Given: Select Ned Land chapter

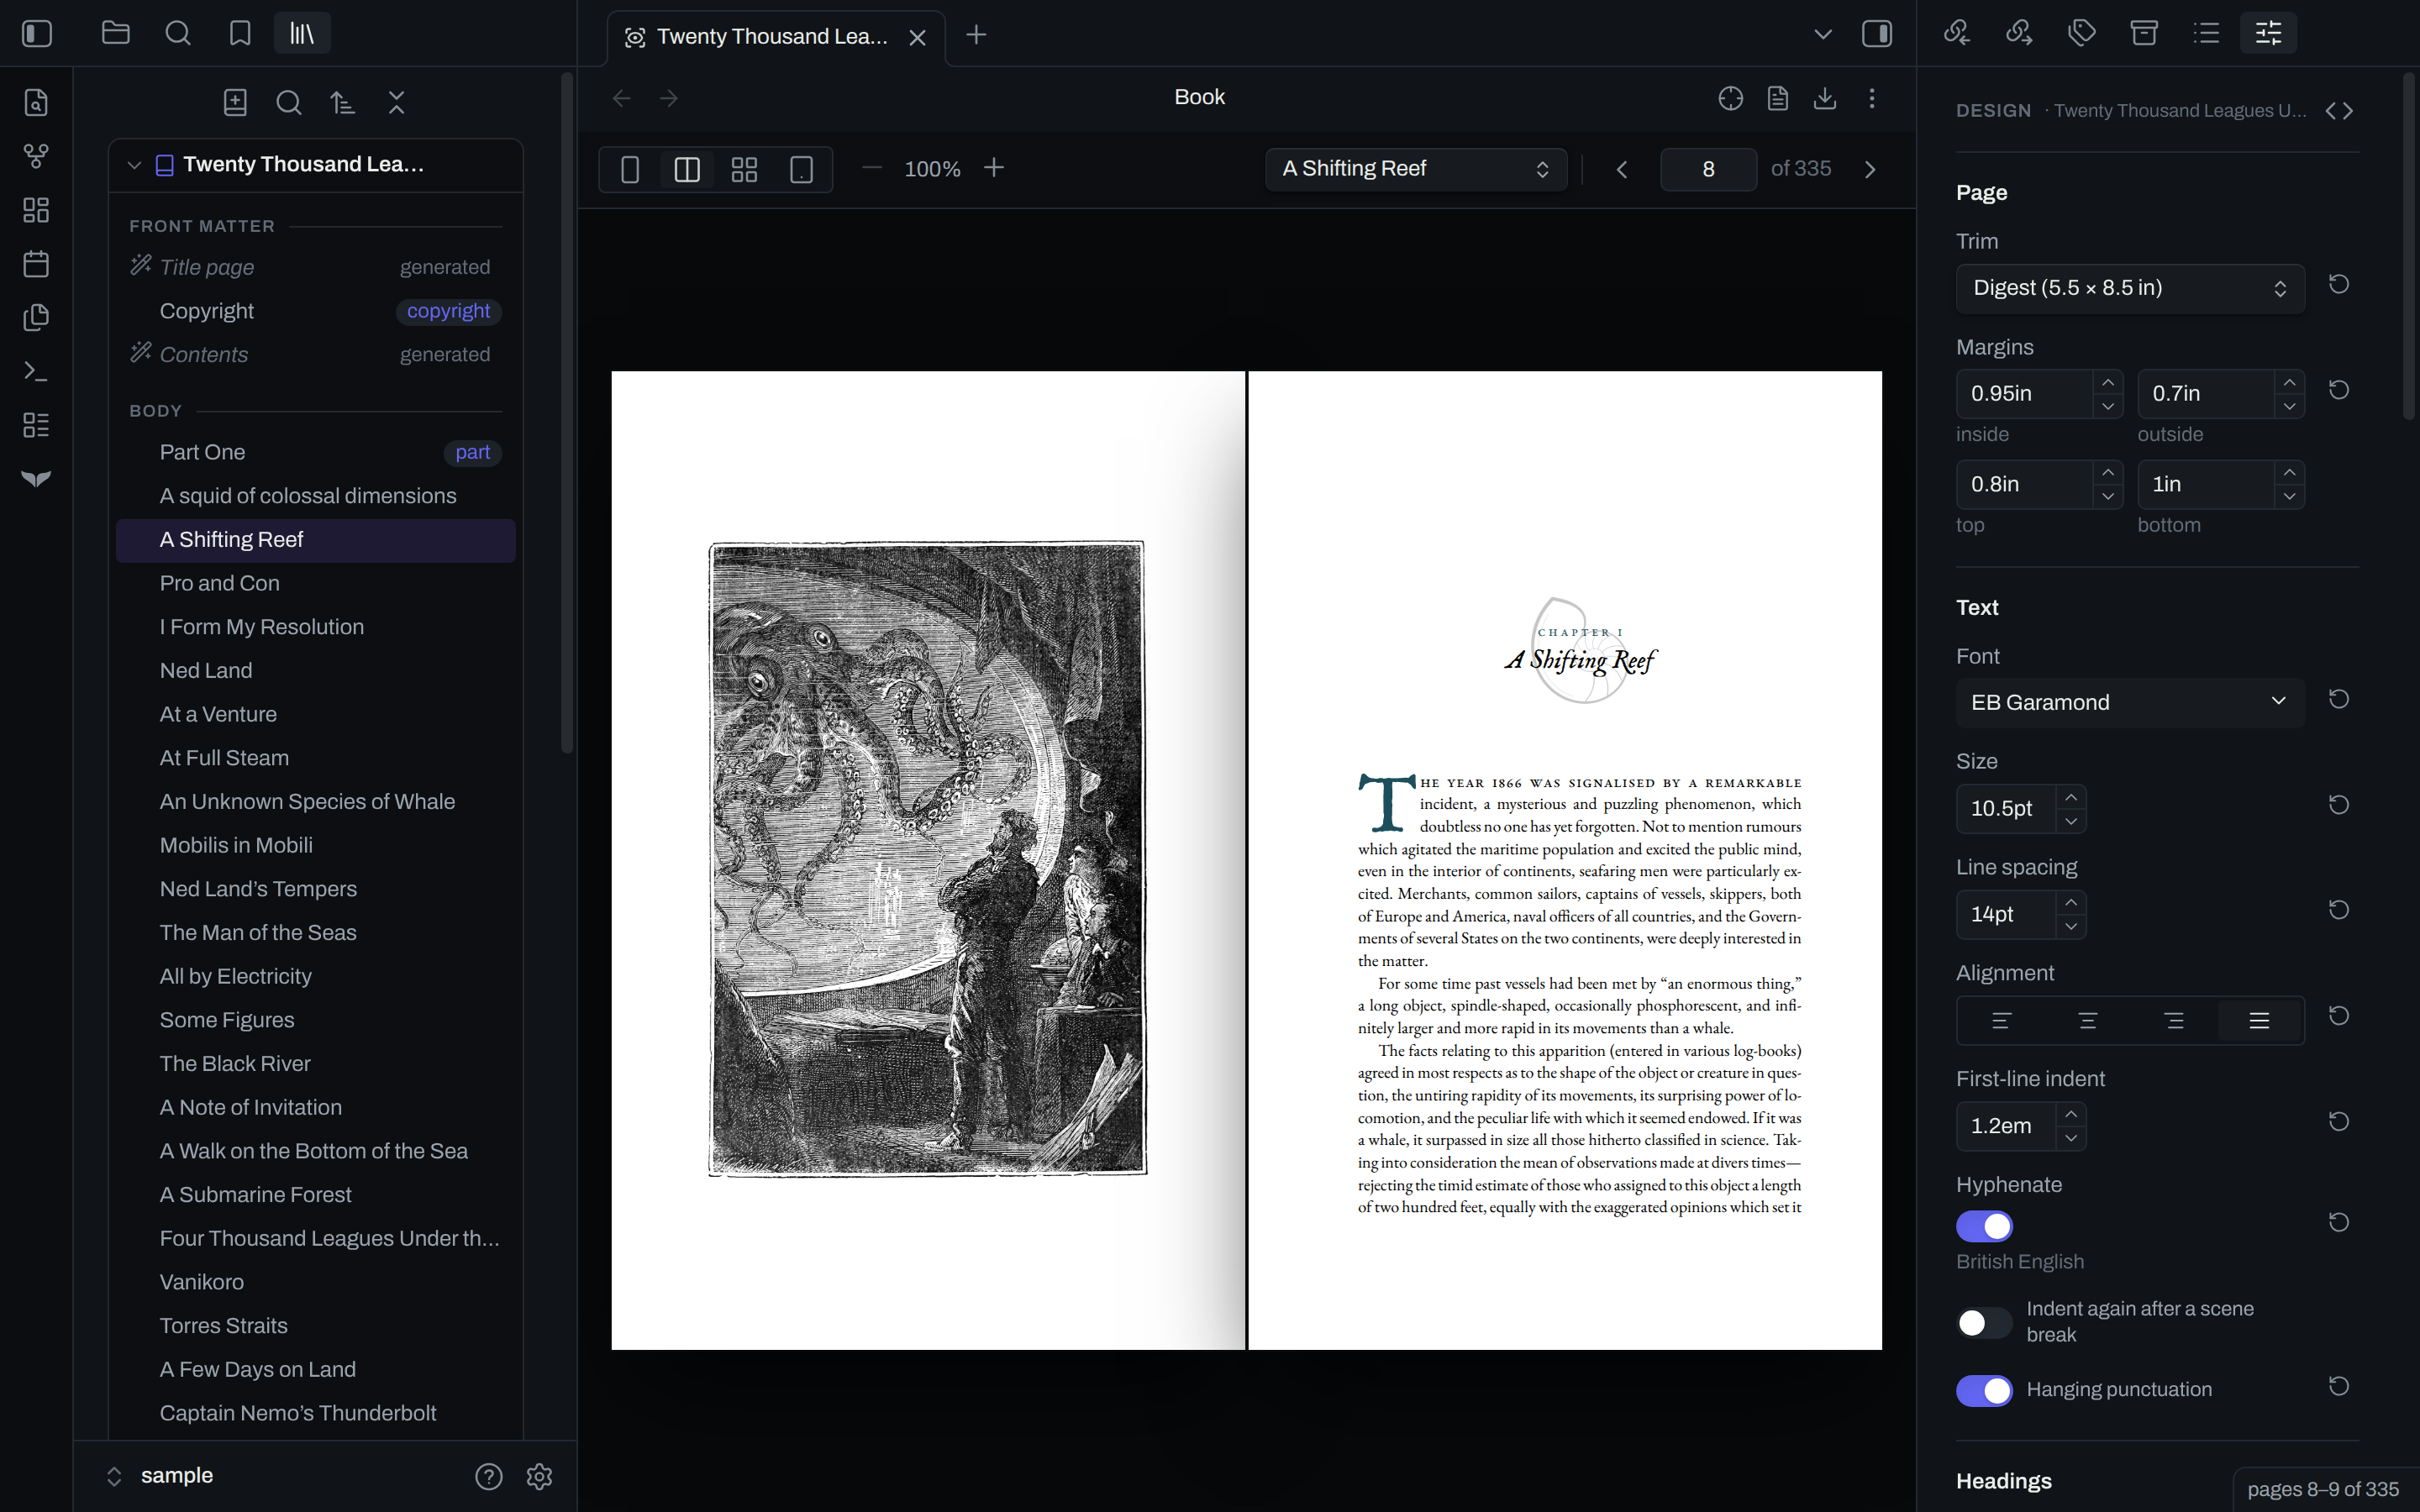Looking at the screenshot, I should [316, 670].
